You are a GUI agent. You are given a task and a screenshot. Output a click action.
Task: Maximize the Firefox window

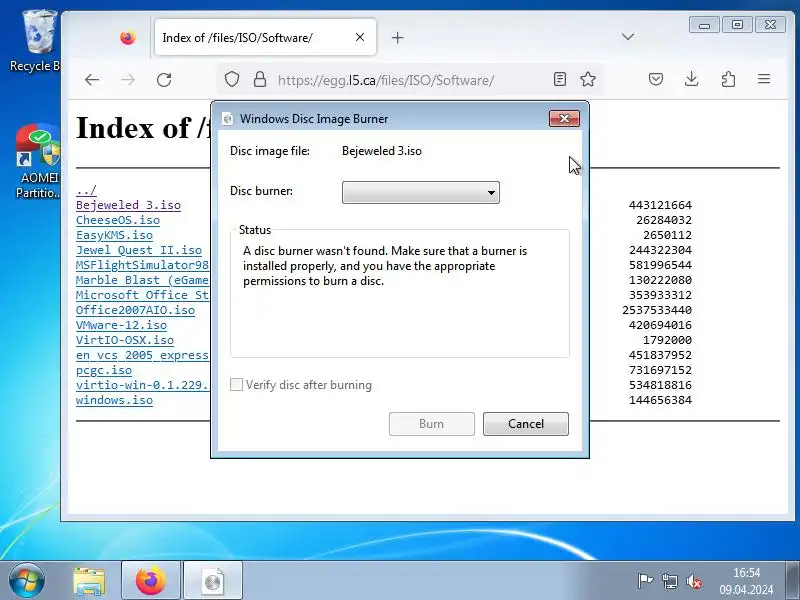(x=737, y=24)
